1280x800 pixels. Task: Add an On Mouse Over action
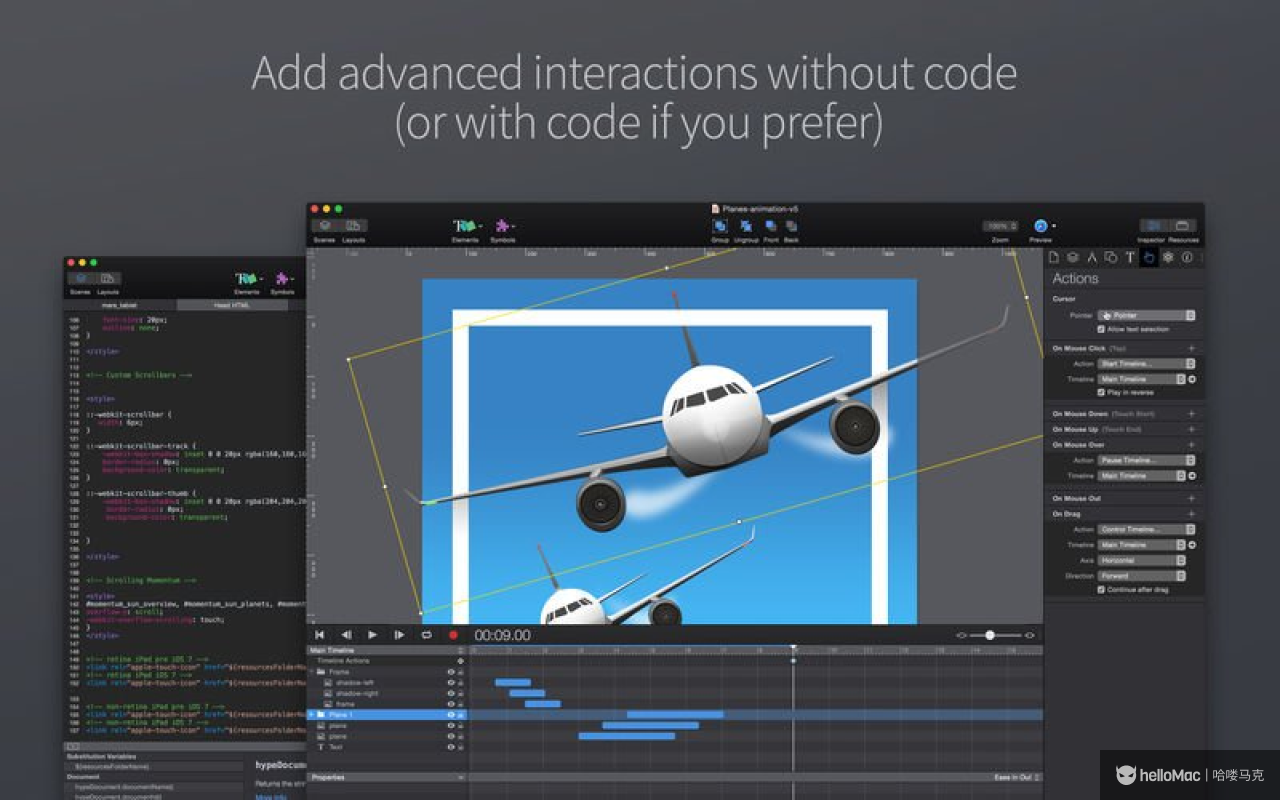(1191, 444)
